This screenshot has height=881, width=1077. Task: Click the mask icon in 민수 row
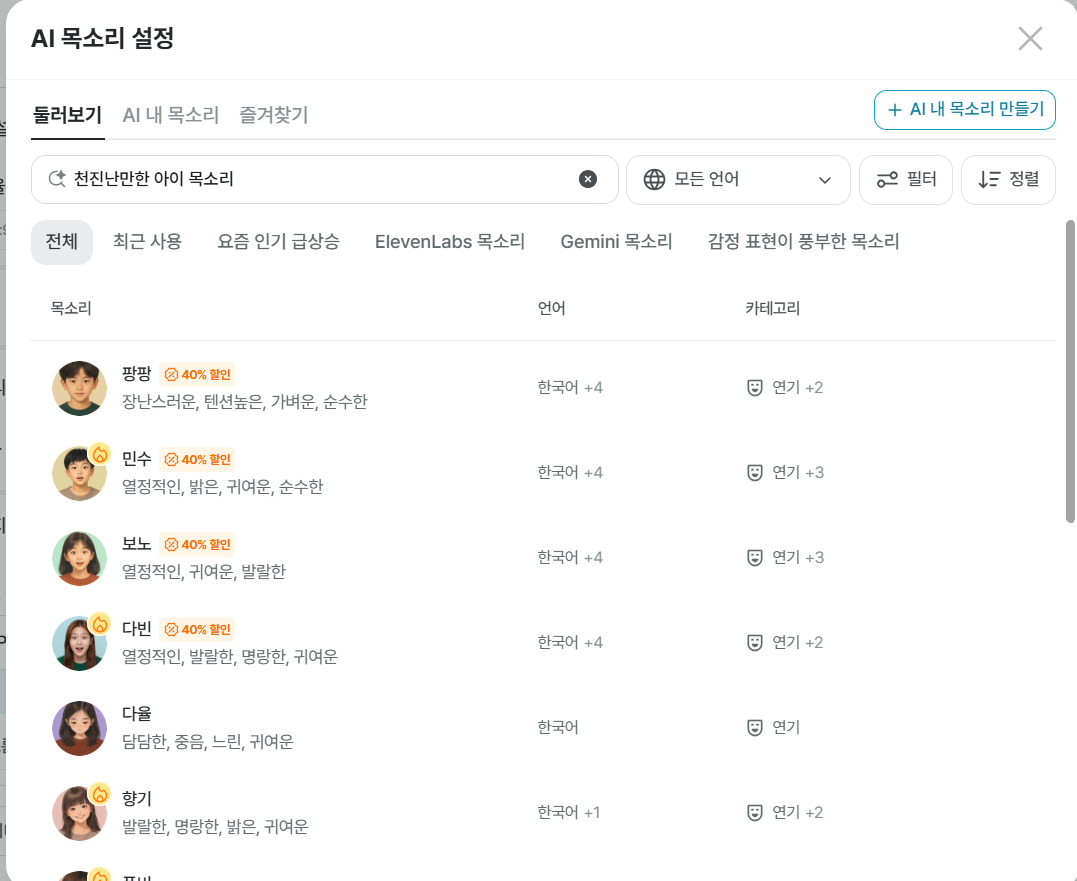(x=754, y=473)
